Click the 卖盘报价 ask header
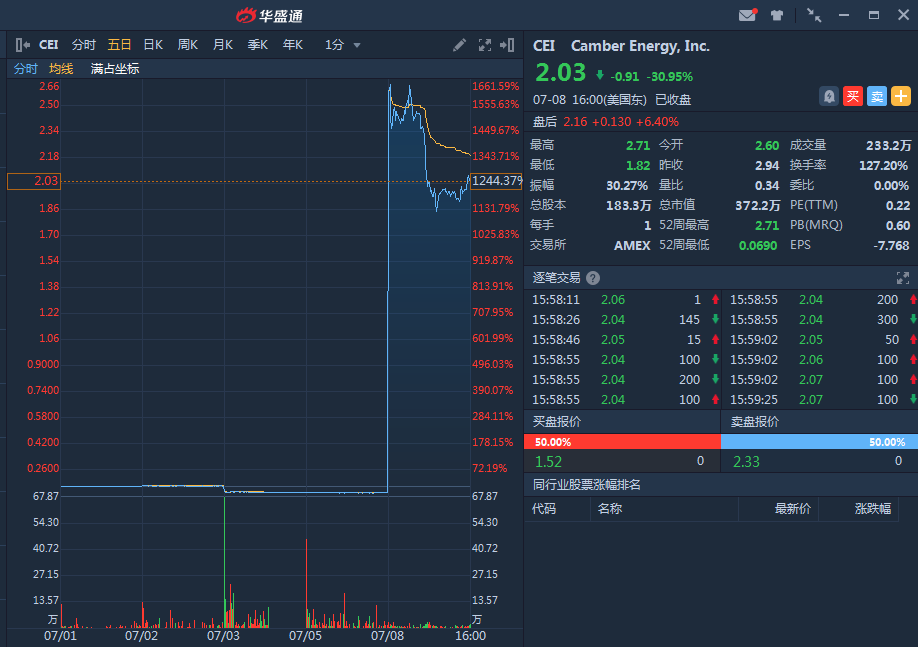Viewport: 918px width, 647px height. [755, 422]
